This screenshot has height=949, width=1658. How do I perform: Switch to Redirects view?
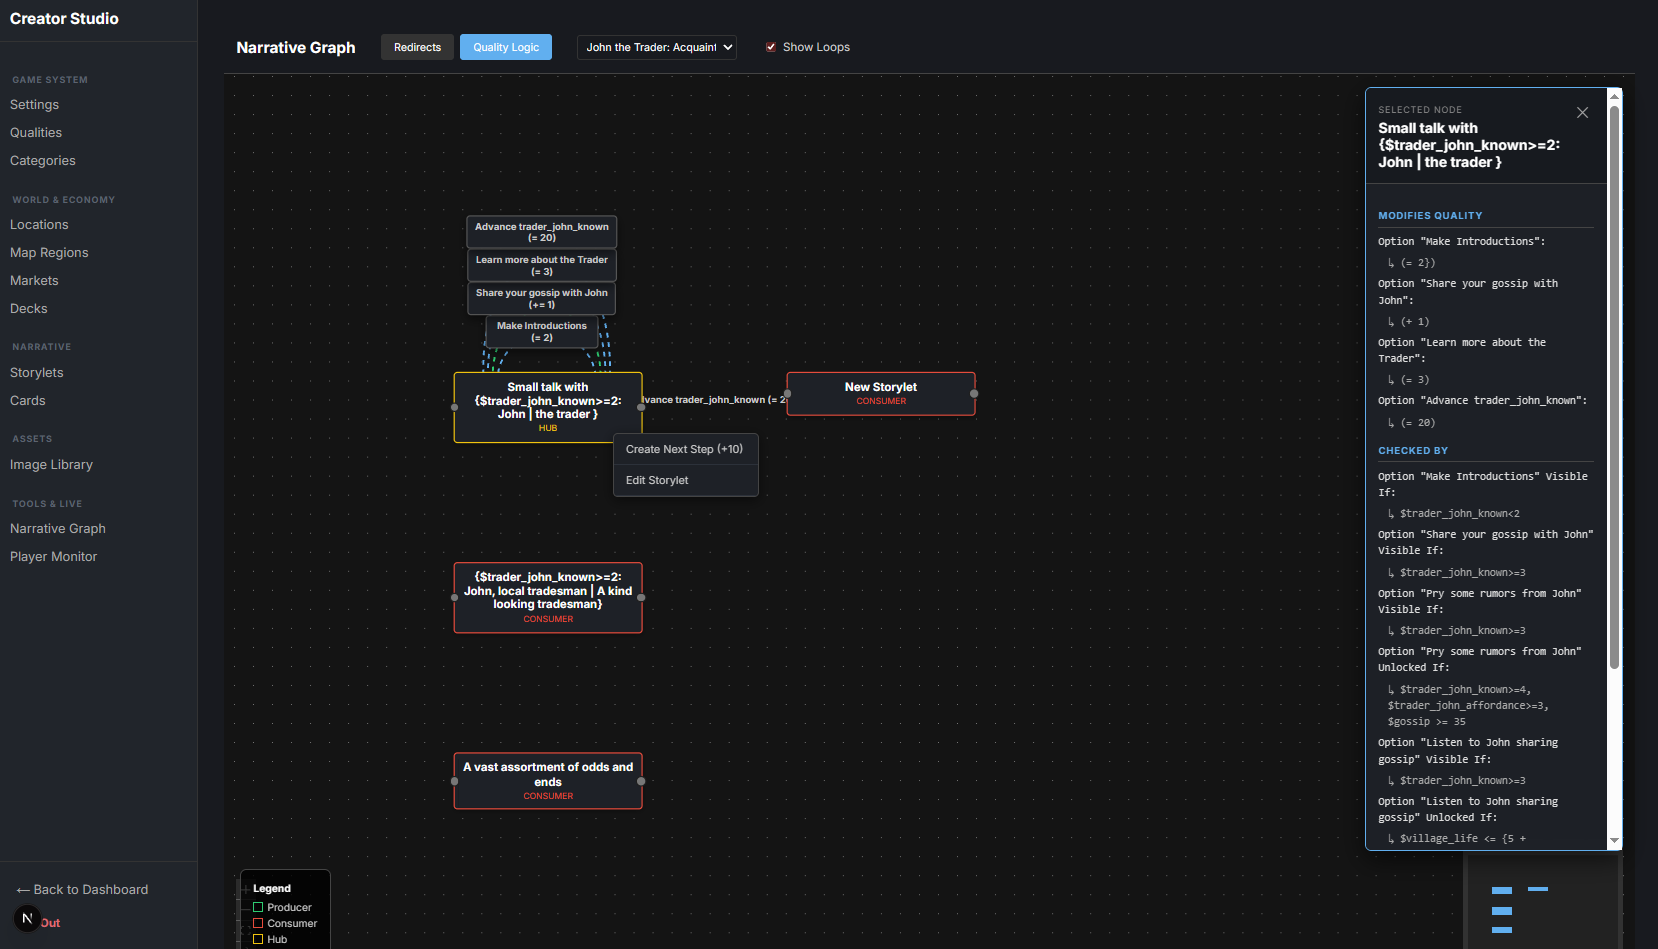[417, 47]
